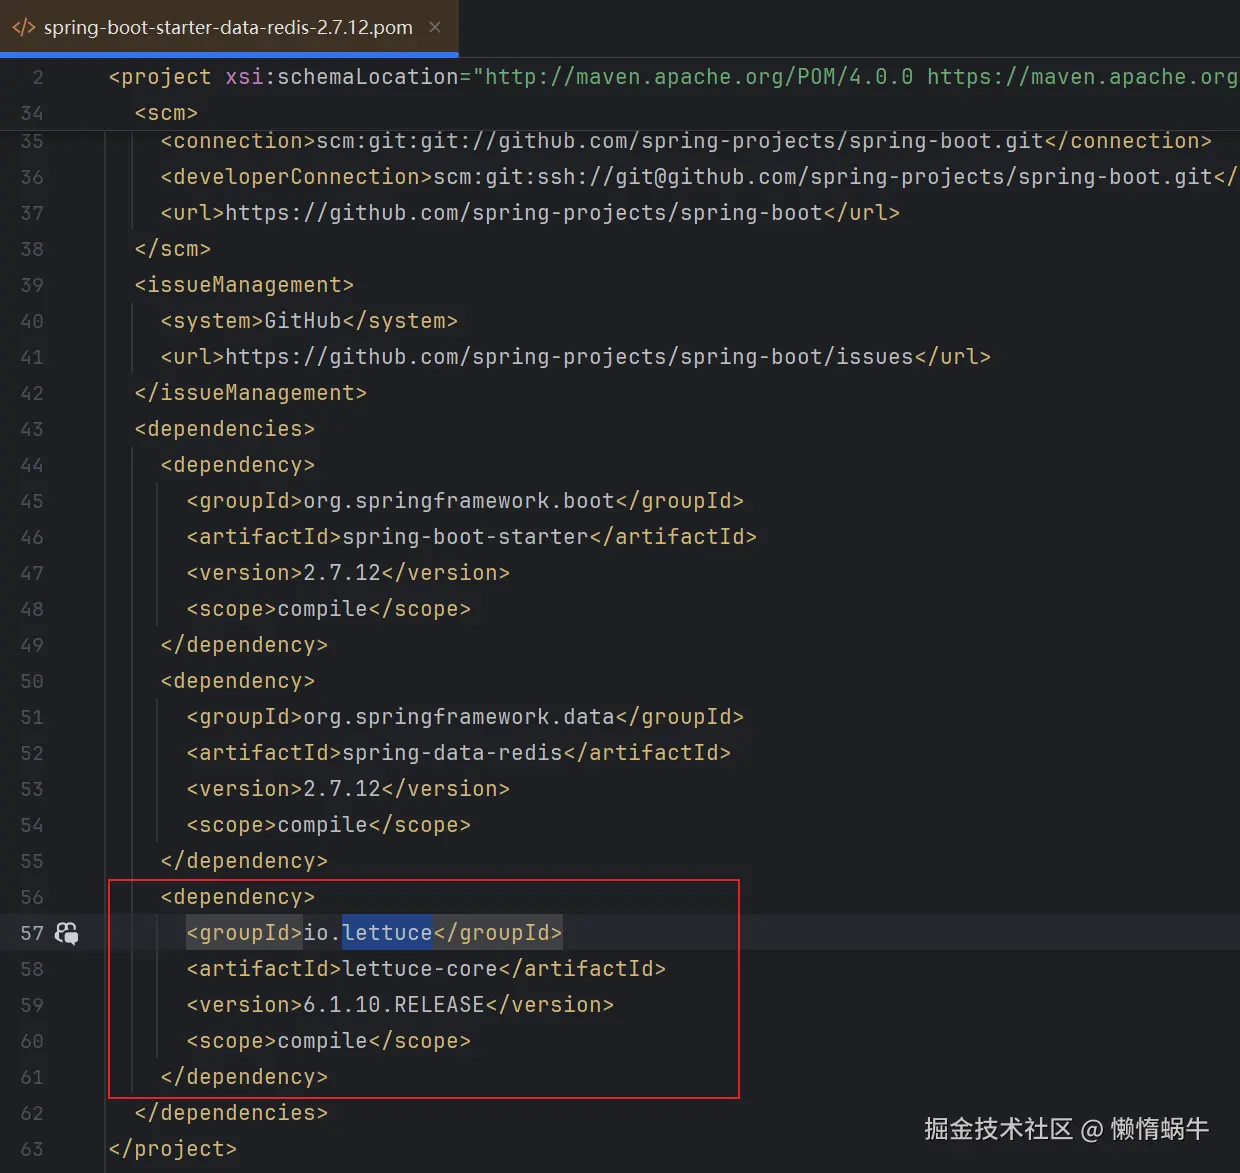
Task: Click the closing project tag
Action: (x=173, y=1149)
